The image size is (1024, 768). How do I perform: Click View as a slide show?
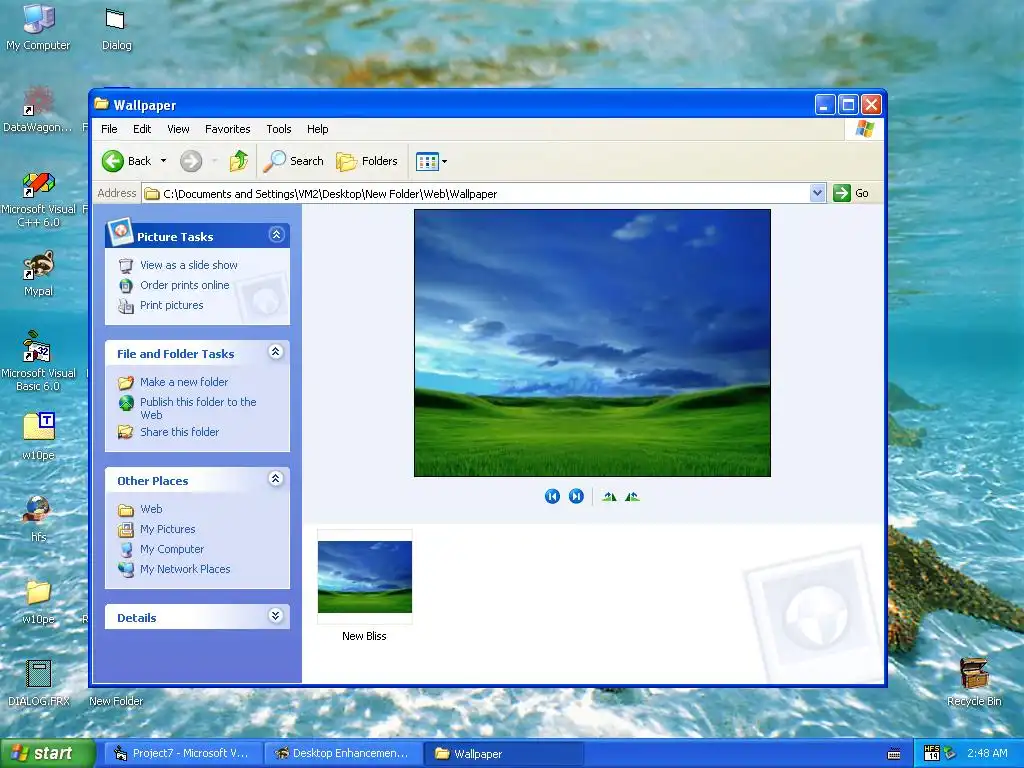189,265
